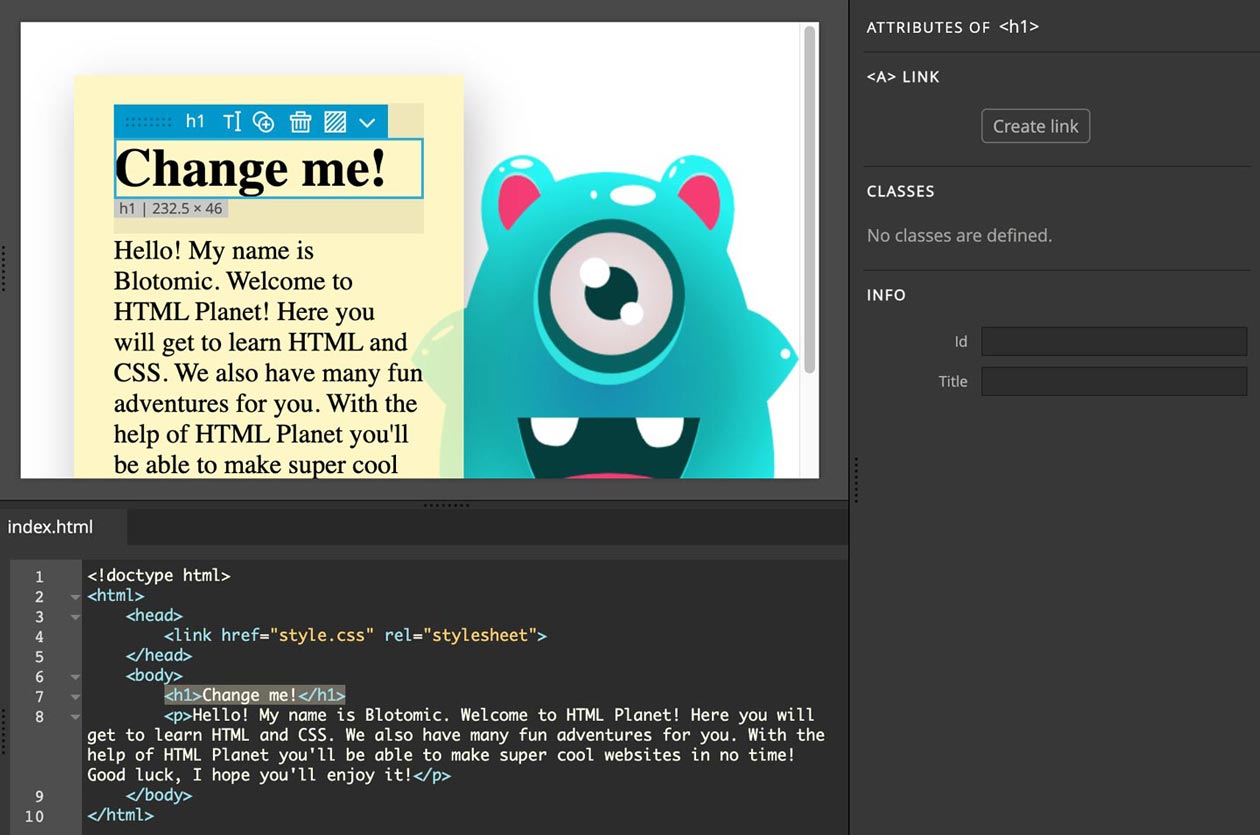Switch to the index.html tab
Image resolution: width=1260 pixels, height=835 pixels.
[x=51, y=527]
